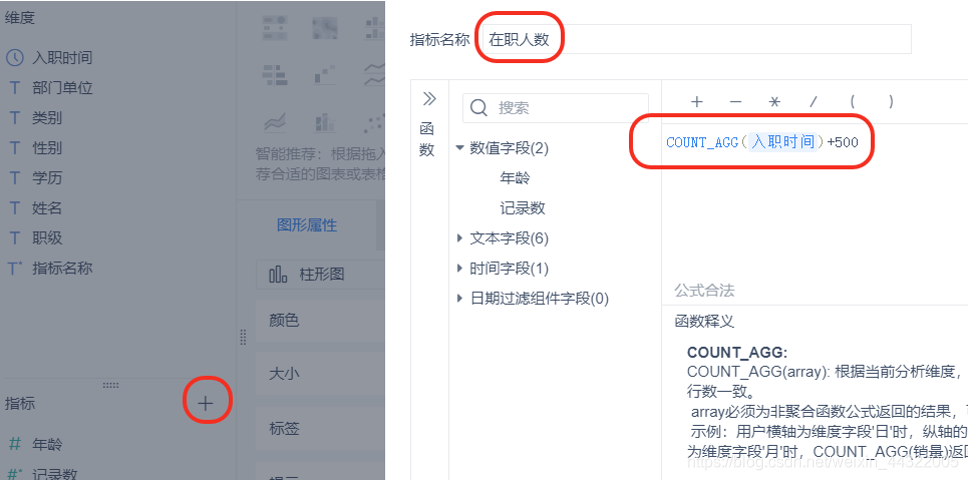968x480 pixels.
Task: Collapse the 数值字段(2) tree group
Action: point(459,148)
